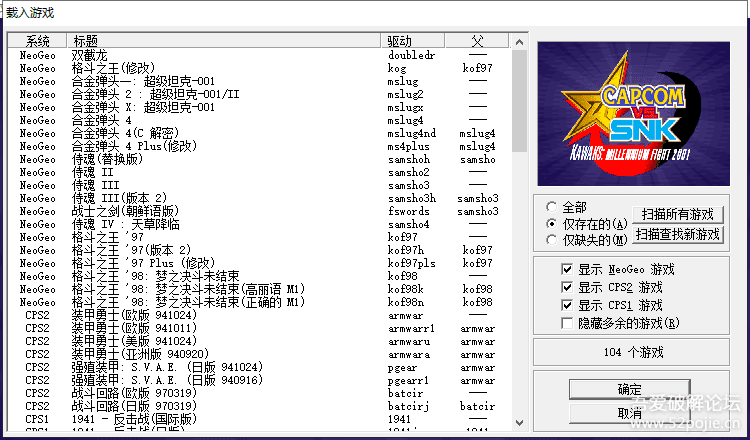The image size is (750, 440).
Task: Select the 仅缺失的 radio option
Action: pyautogui.click(x=551, y=239)
